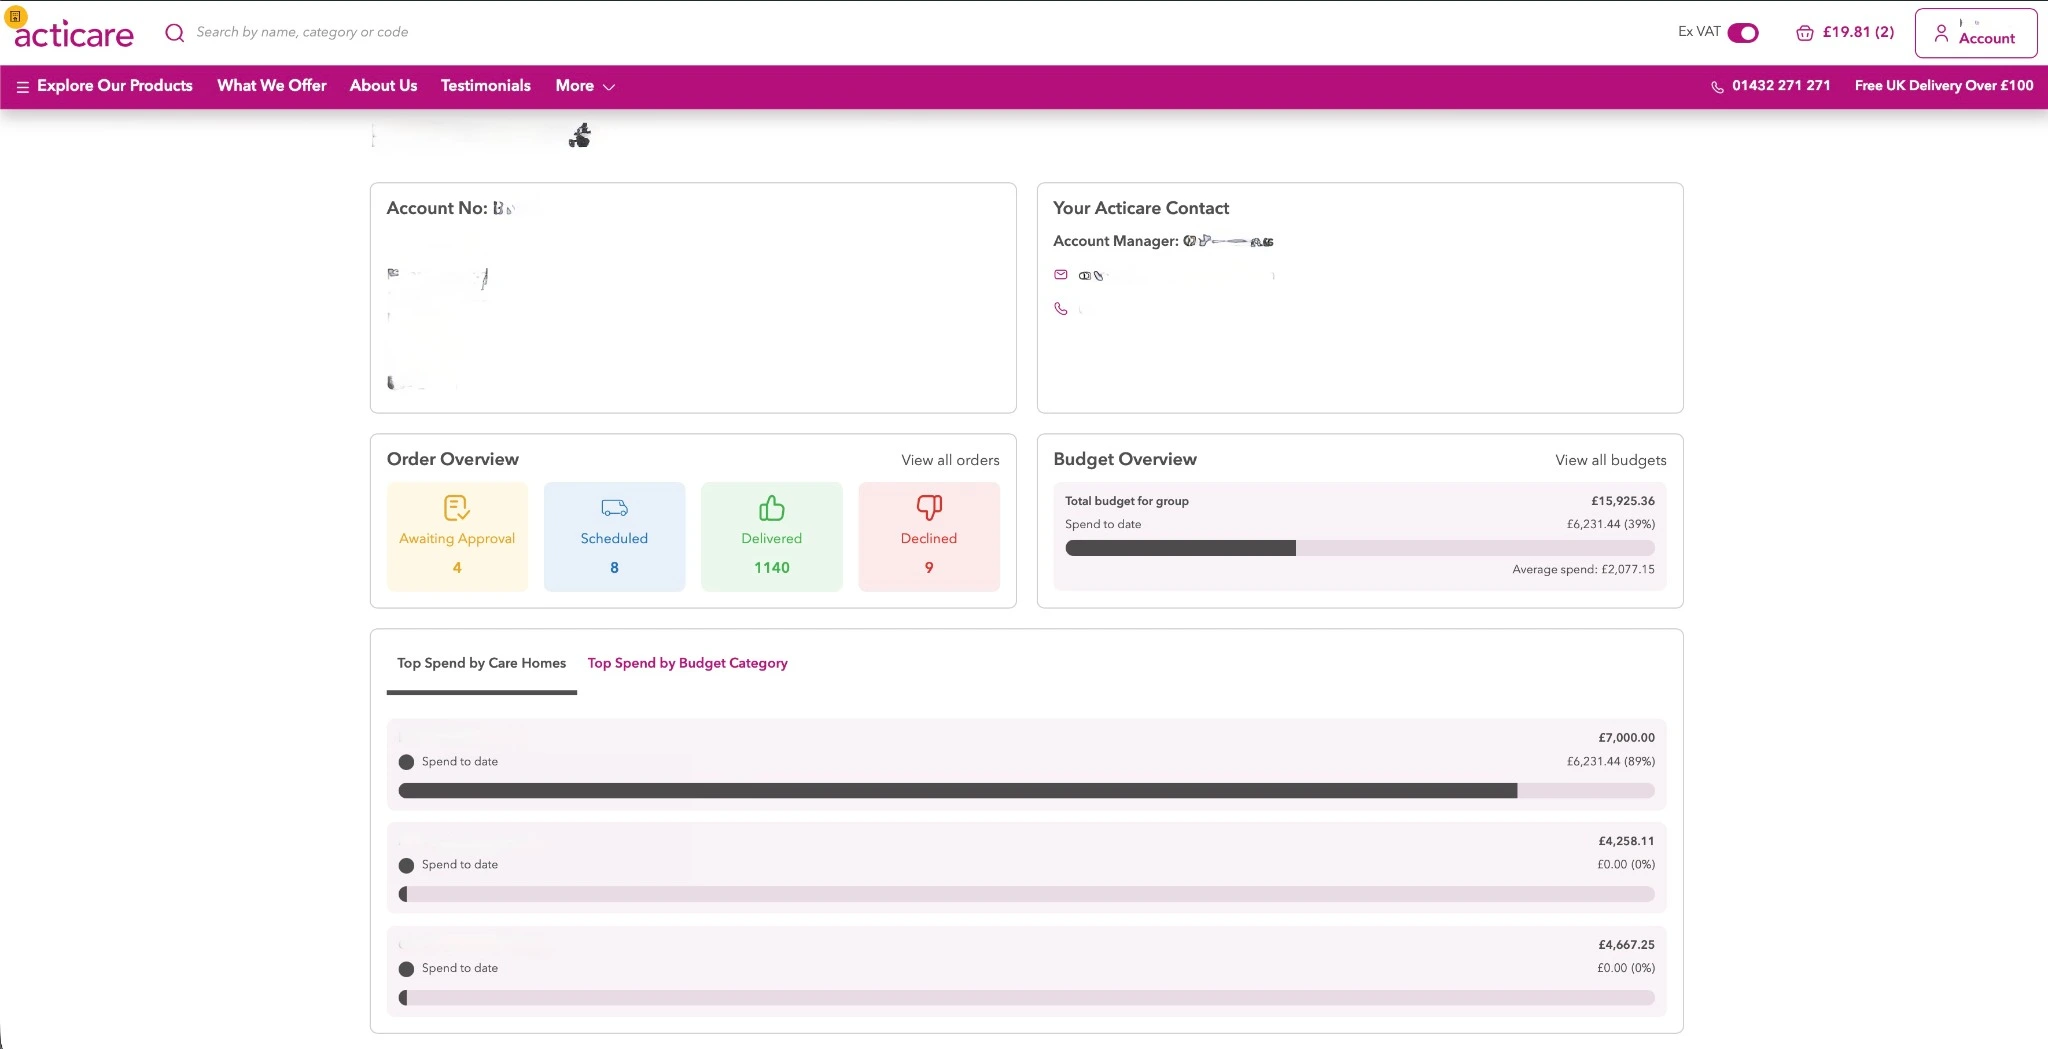Open the What We Offer menu item
Screen dimensions: 2048x1049
(272, 86)
